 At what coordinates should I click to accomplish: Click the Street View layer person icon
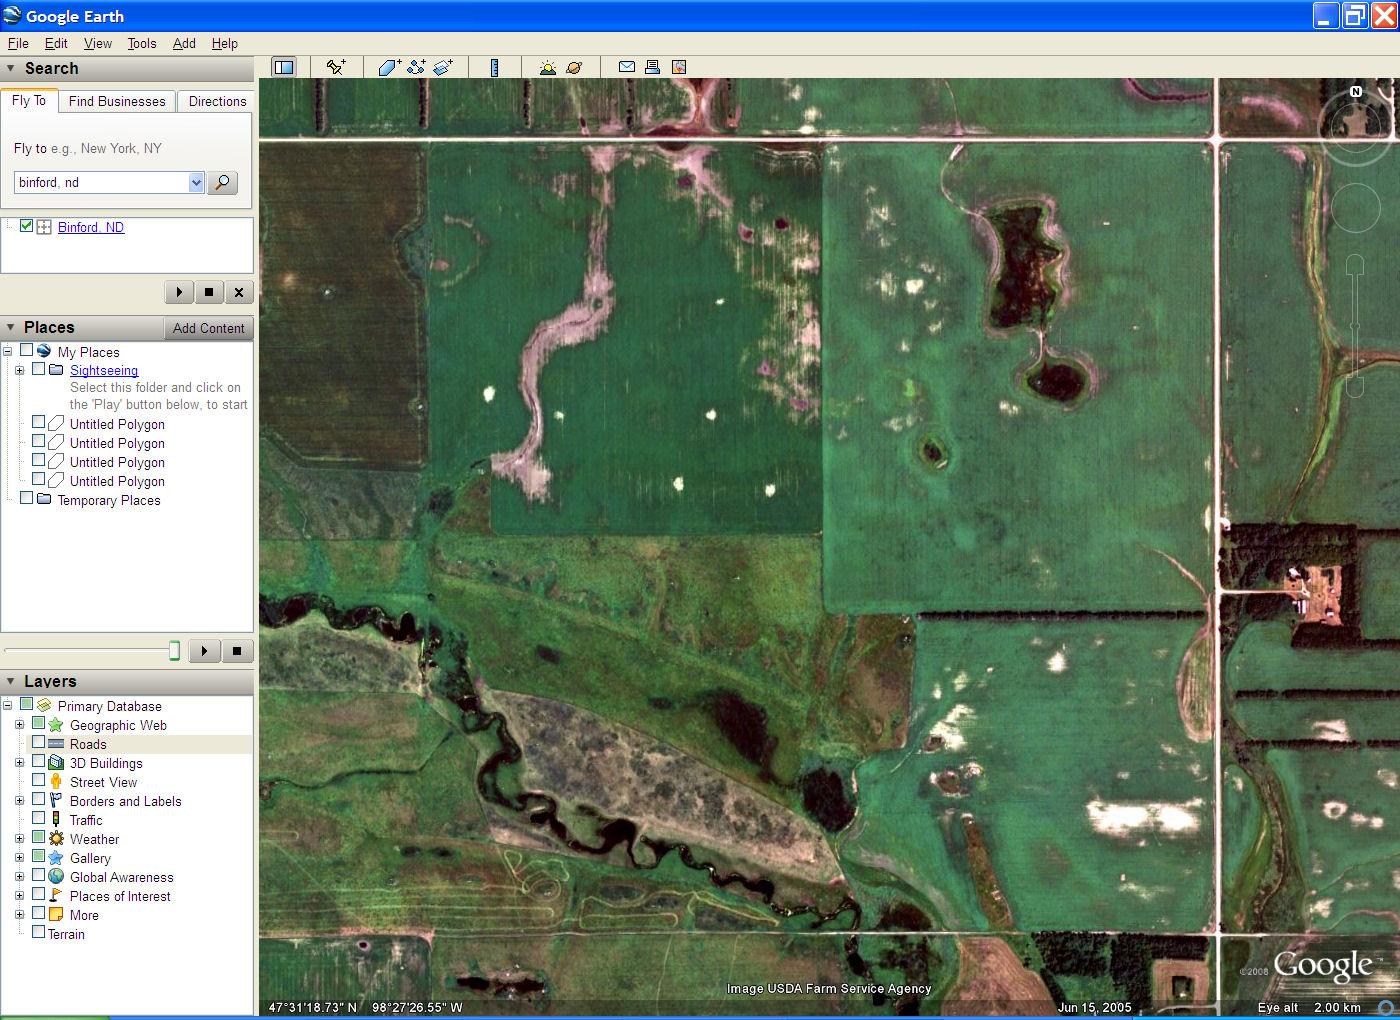[x=56, y=782]
